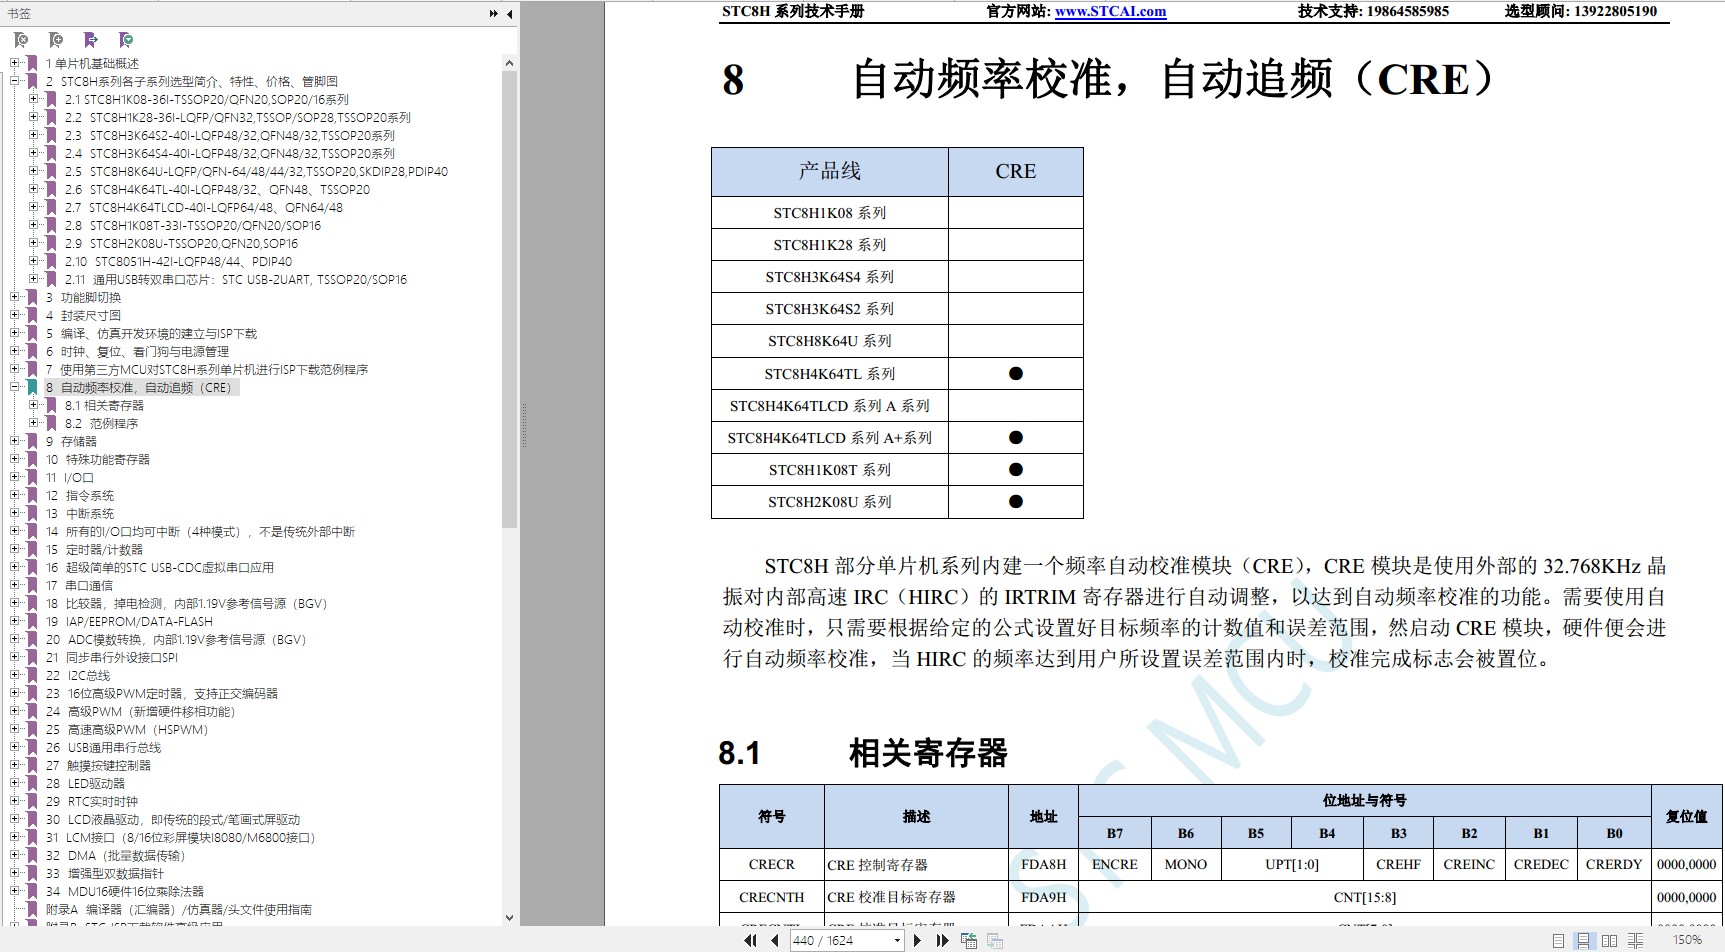Open bookmark 6 时钟、复位、看门狗与电源管理

click(137, 351)
